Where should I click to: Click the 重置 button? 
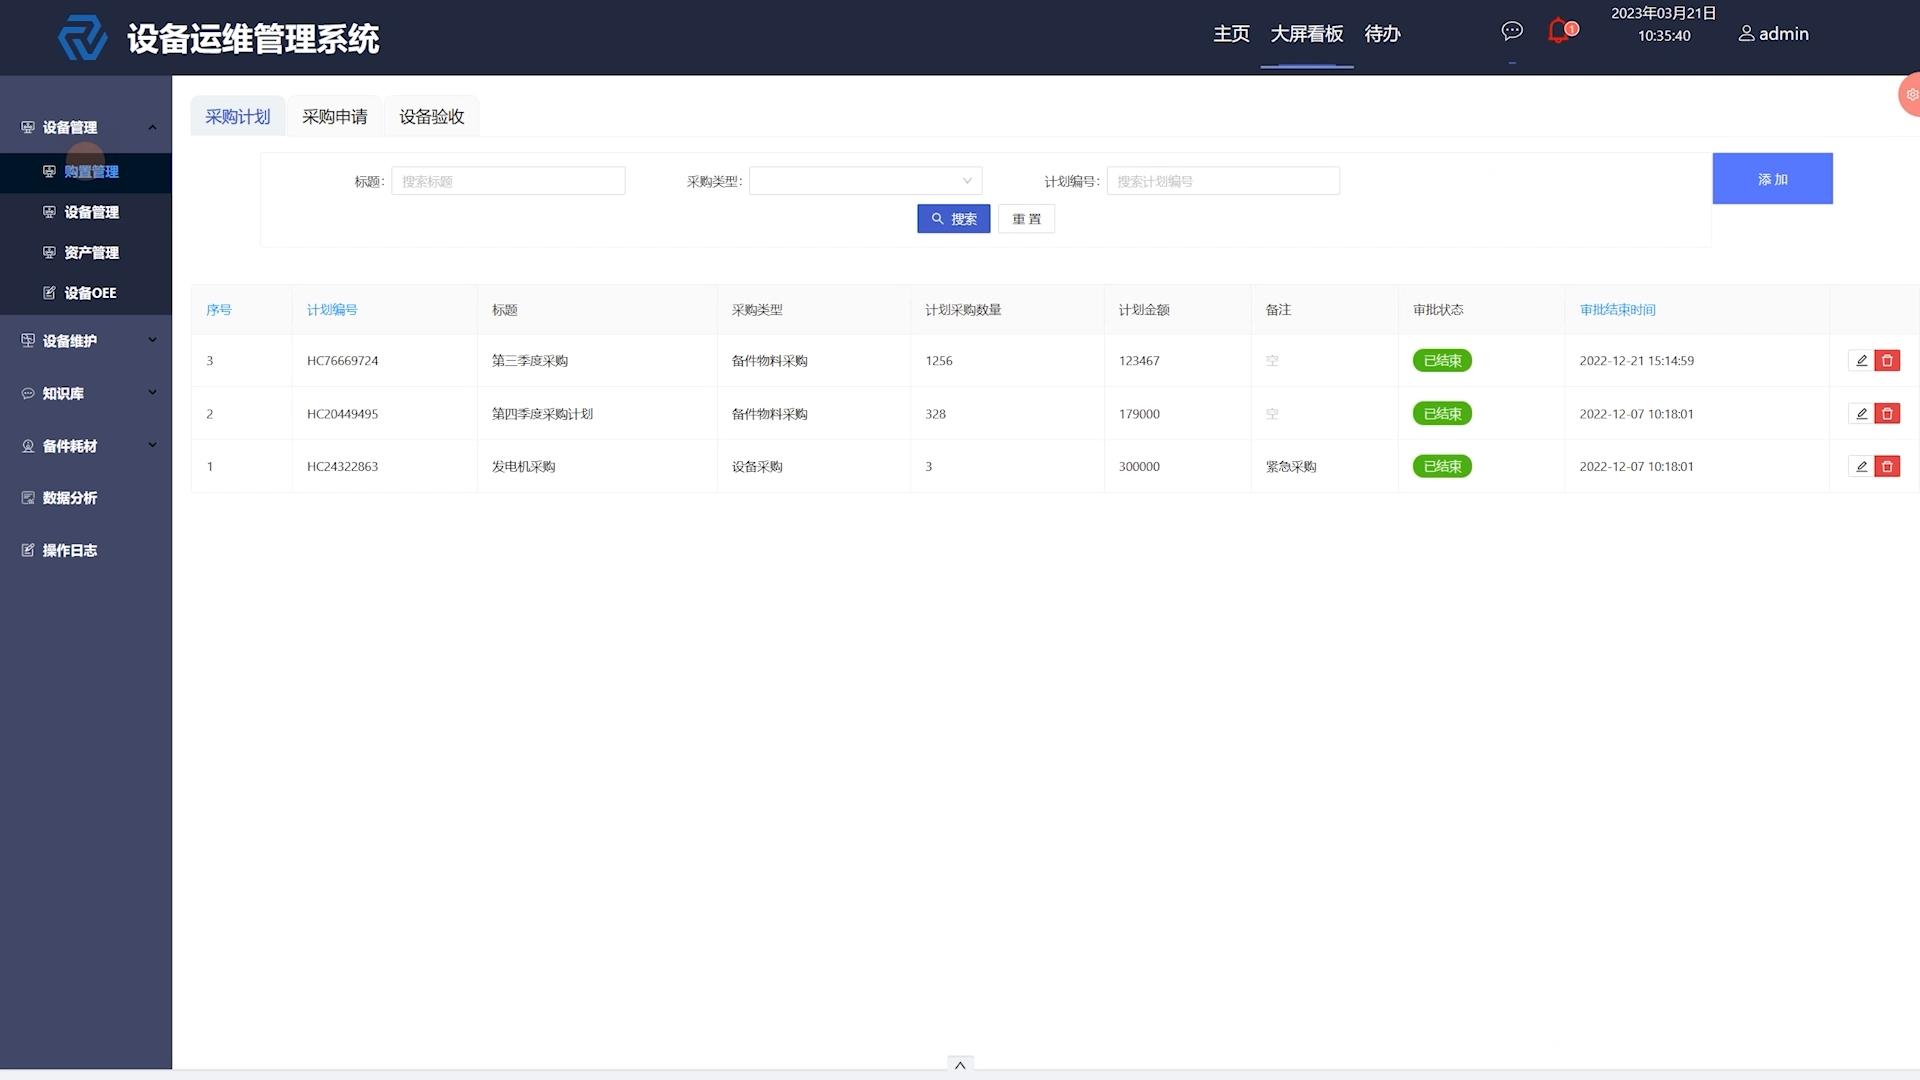pos(1026,219)
